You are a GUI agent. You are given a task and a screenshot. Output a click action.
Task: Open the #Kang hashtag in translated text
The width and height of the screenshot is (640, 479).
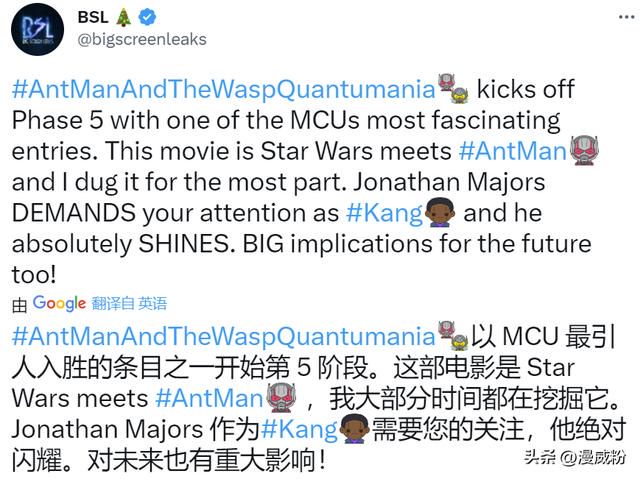point(299,429)
